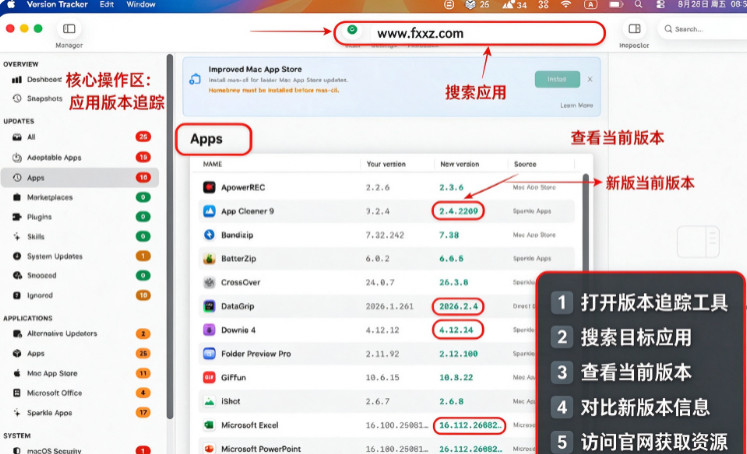Sort by the Source column
Image resolution: width=747 pixels, height=454 pixels.
pos(525,164)
